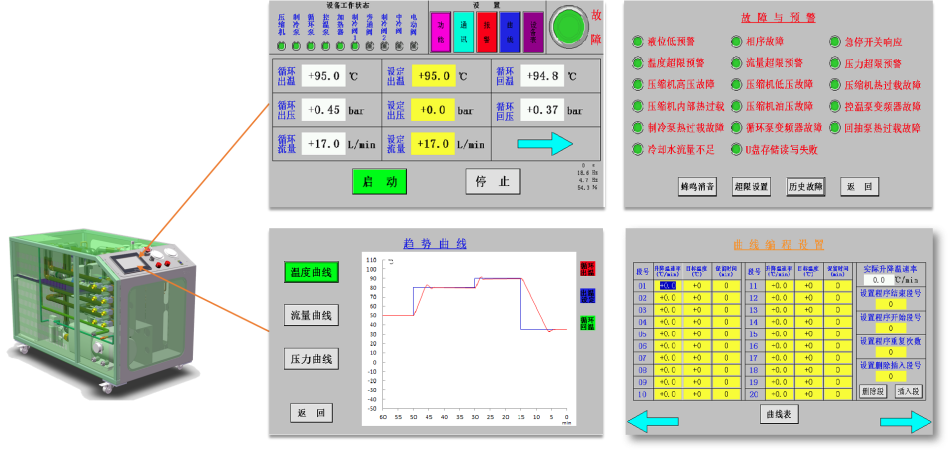Image resolution: width=950 pixels, height=452 pixels.
Task: Click the 返回 button on trend page
Action: click(311, 413)
